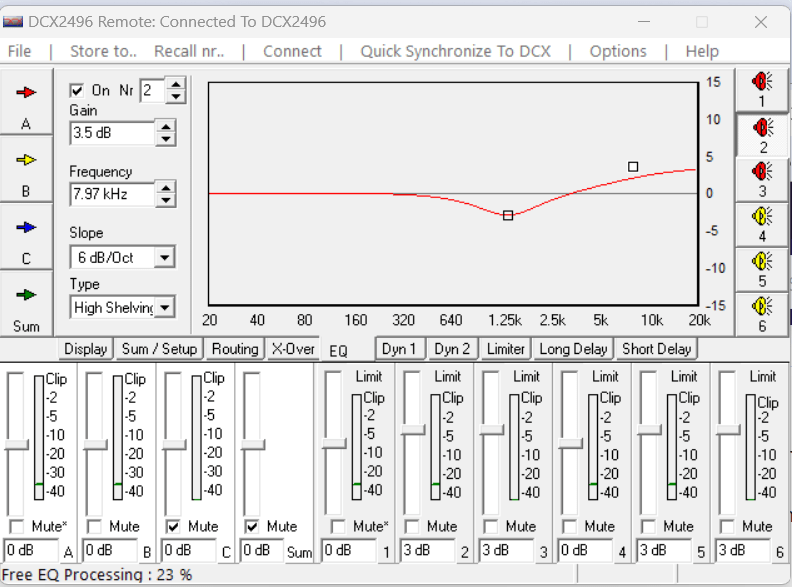Switch to Dyn 2 tab
792x587 pixels.
coord(452,349)
